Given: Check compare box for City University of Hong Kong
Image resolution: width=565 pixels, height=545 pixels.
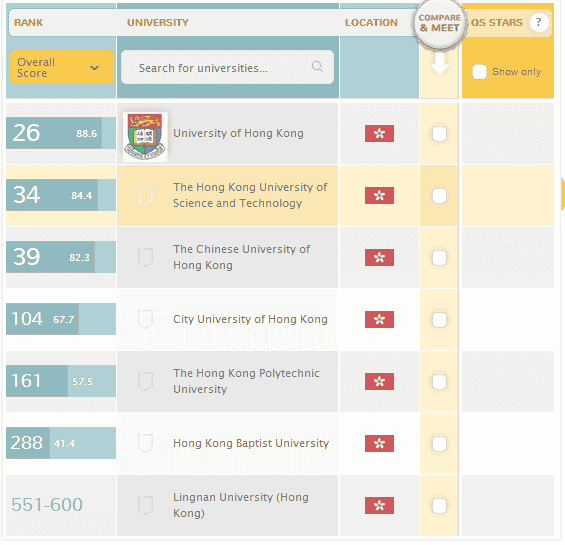Looking at the screenshot, I should click(x=439, y=320).
